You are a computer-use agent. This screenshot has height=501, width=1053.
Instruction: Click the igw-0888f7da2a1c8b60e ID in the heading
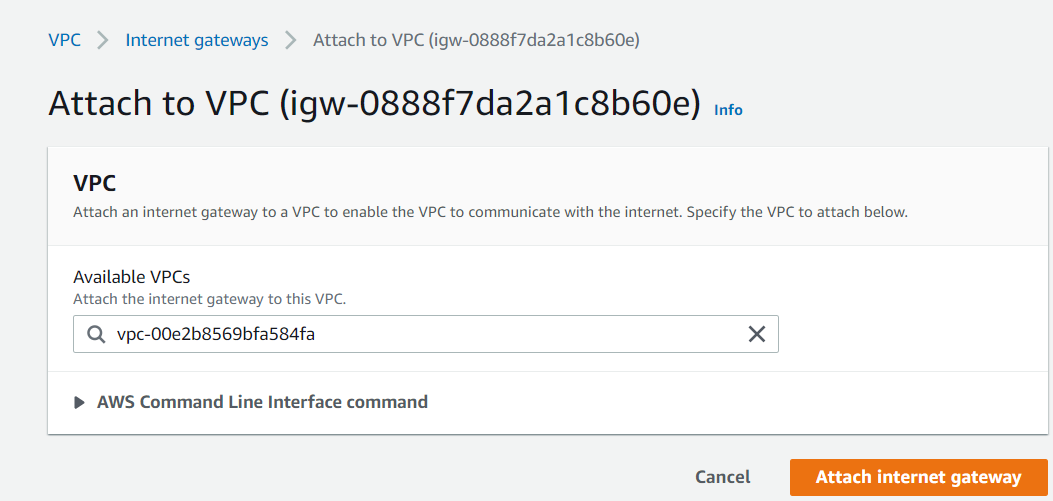(490, 104)
